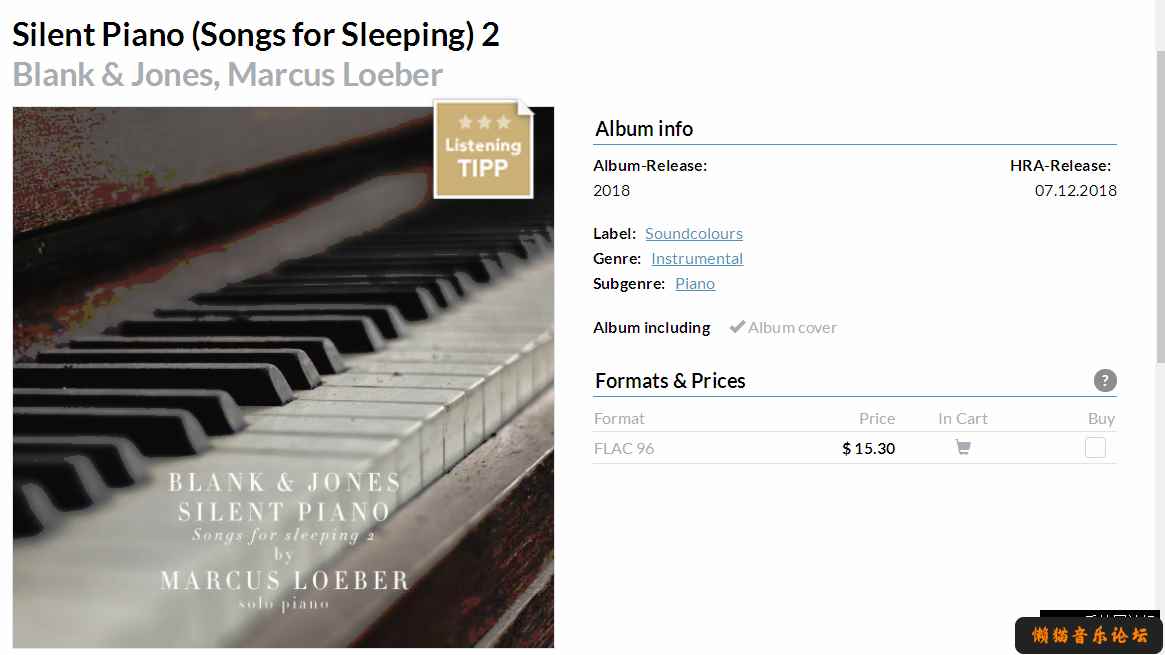Click the Listening TIPP gold badge
Viewport: 1165px width, 655px height.
pyautogui.click(x=484, y=149)
